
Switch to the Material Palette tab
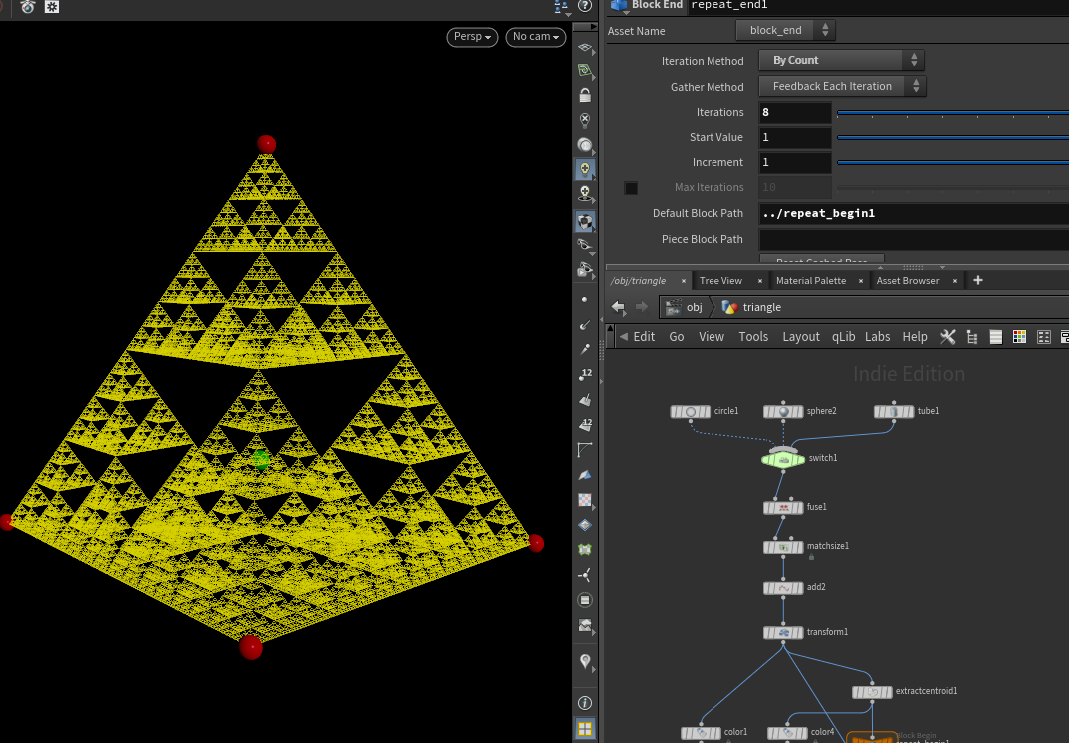(x=810, y=281)
